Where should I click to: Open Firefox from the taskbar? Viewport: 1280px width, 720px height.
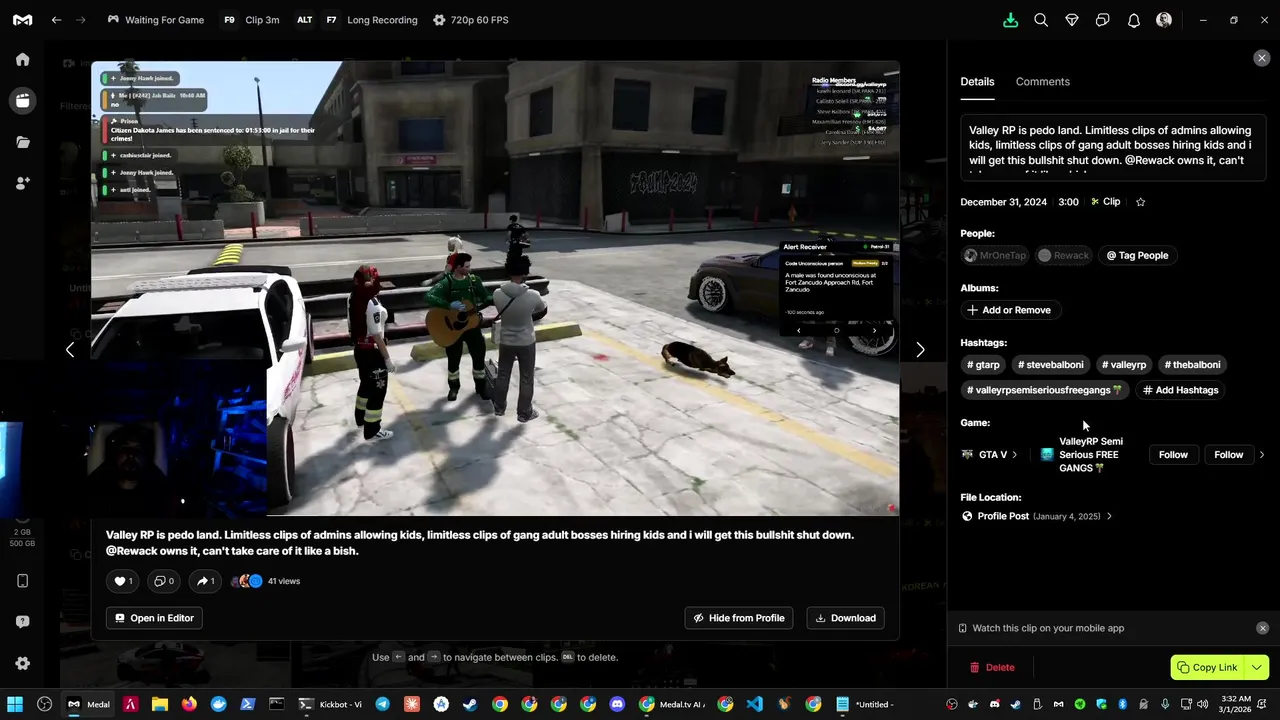pos(189,704)
